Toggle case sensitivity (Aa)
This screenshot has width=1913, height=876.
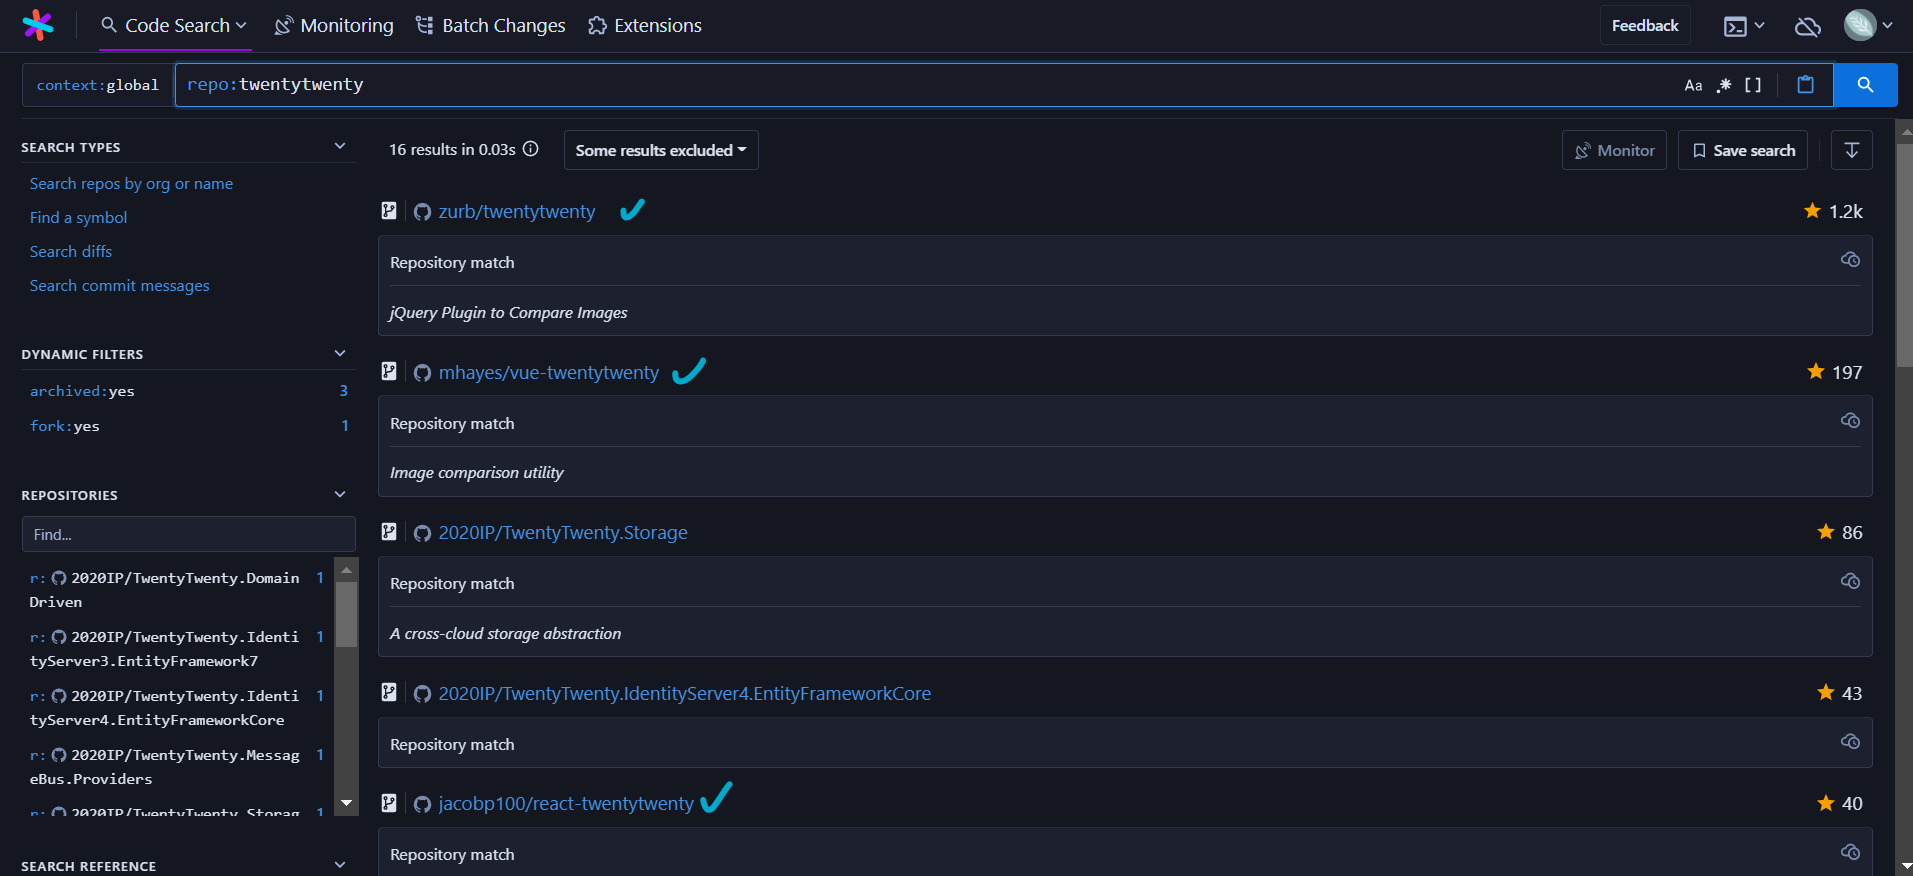(x=1693, y=85)
